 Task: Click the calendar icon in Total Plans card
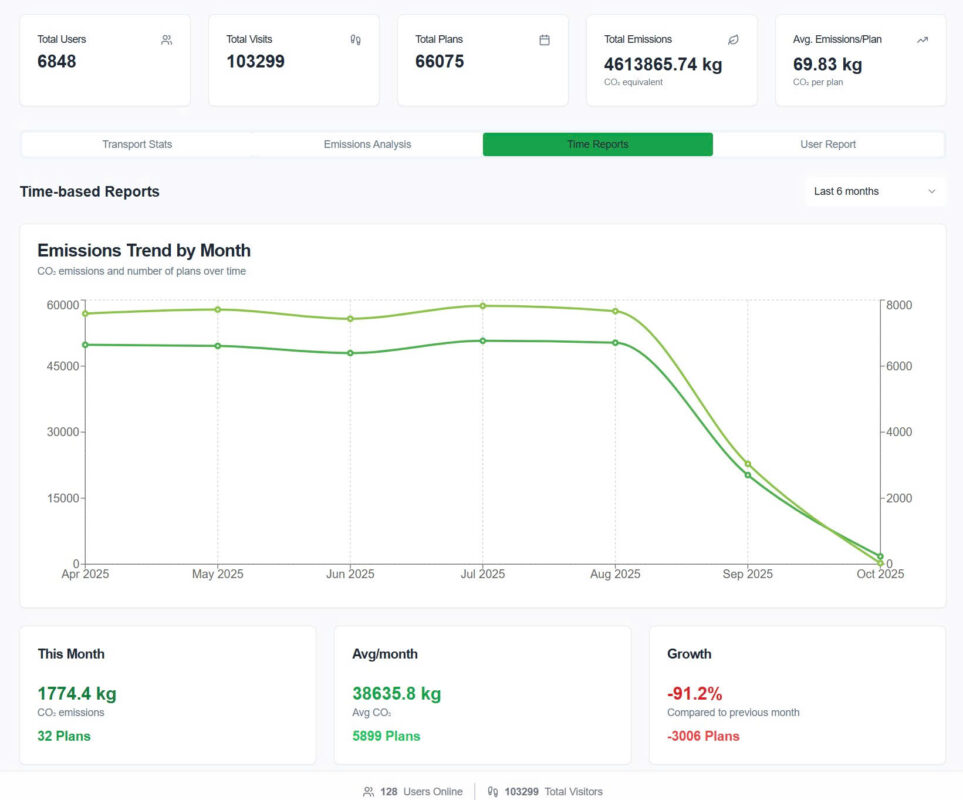coord(544,40)
